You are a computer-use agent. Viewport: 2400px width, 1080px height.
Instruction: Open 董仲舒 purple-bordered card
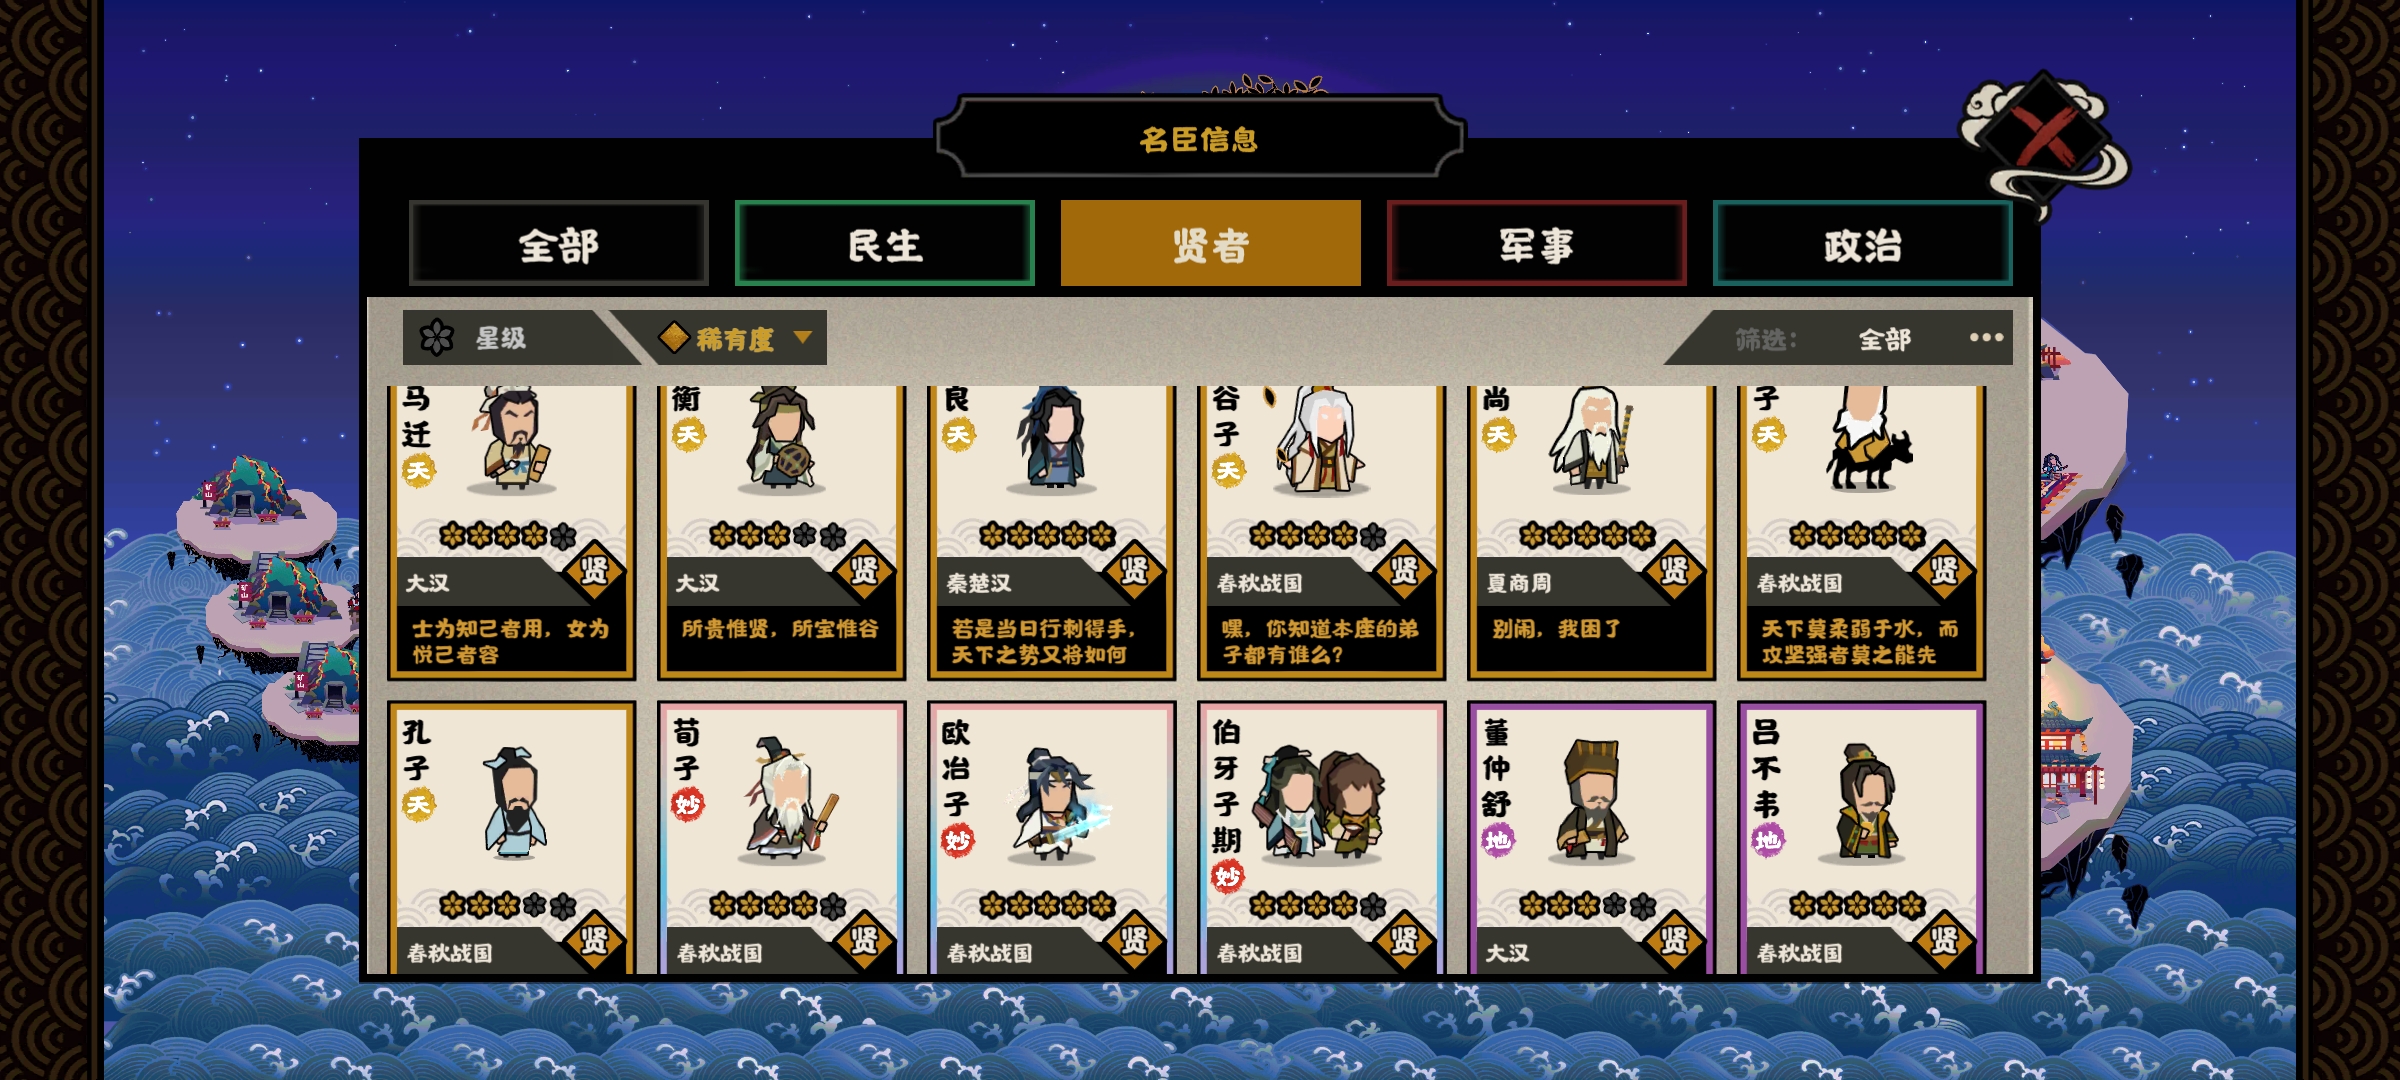(x=1592, y=838)
